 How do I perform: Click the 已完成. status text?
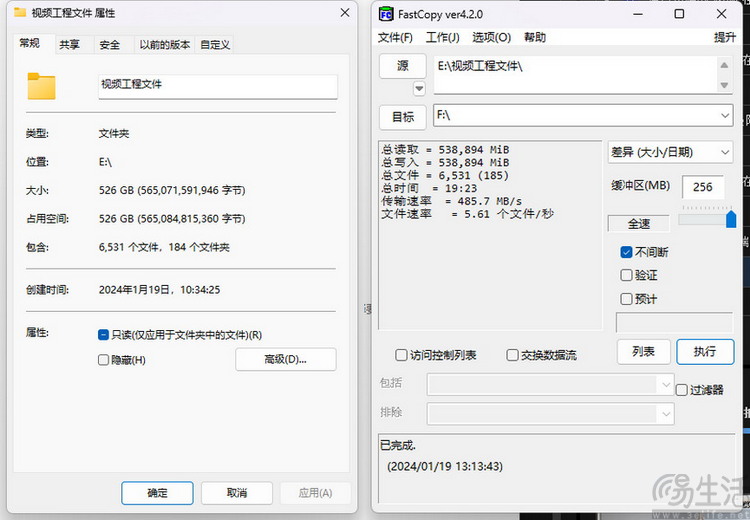(x=398, y=445)
